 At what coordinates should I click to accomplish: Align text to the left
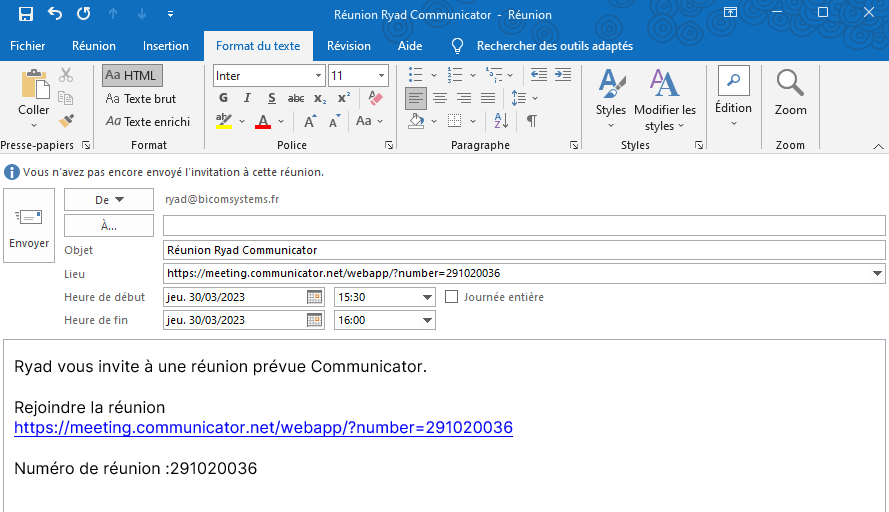(416, 98)
